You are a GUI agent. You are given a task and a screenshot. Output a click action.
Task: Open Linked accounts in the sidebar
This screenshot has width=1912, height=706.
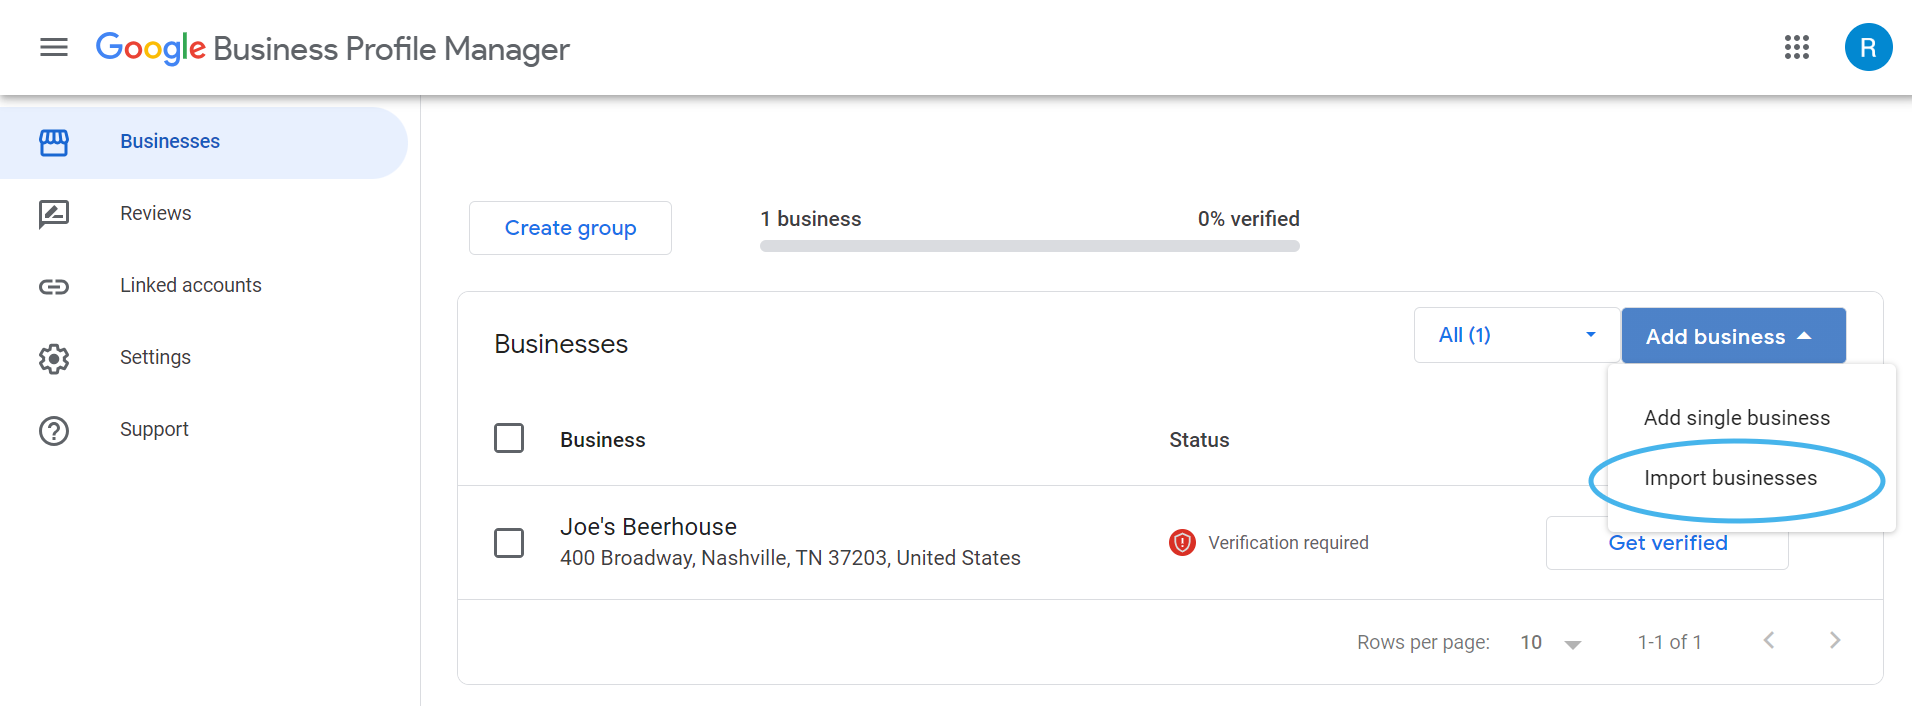(204, 286)
